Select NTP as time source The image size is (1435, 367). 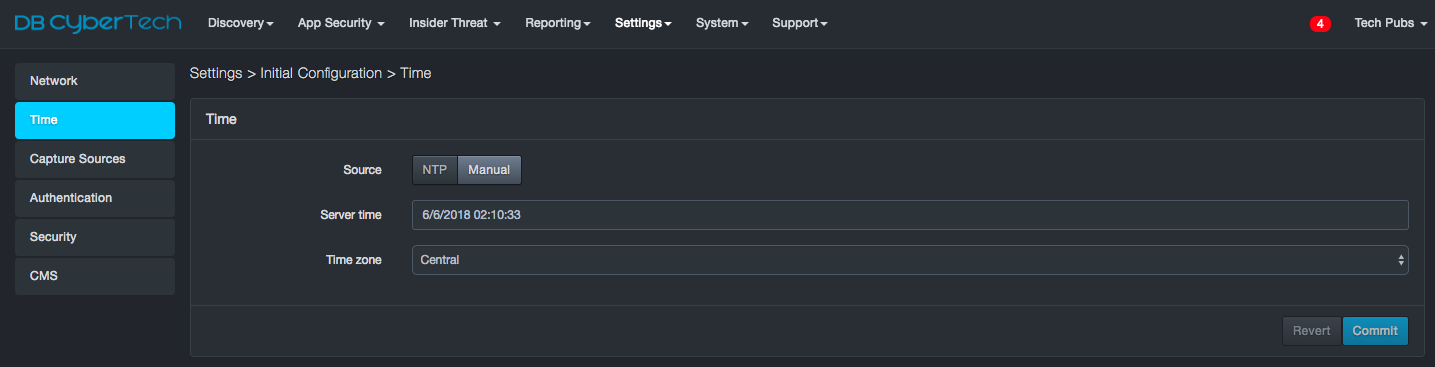pos(435,170)
